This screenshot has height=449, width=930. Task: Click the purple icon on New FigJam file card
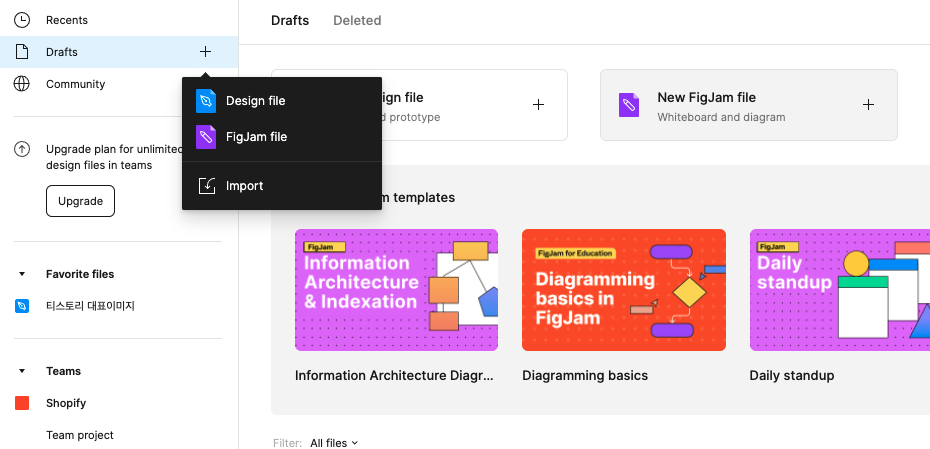click(629, 105)
